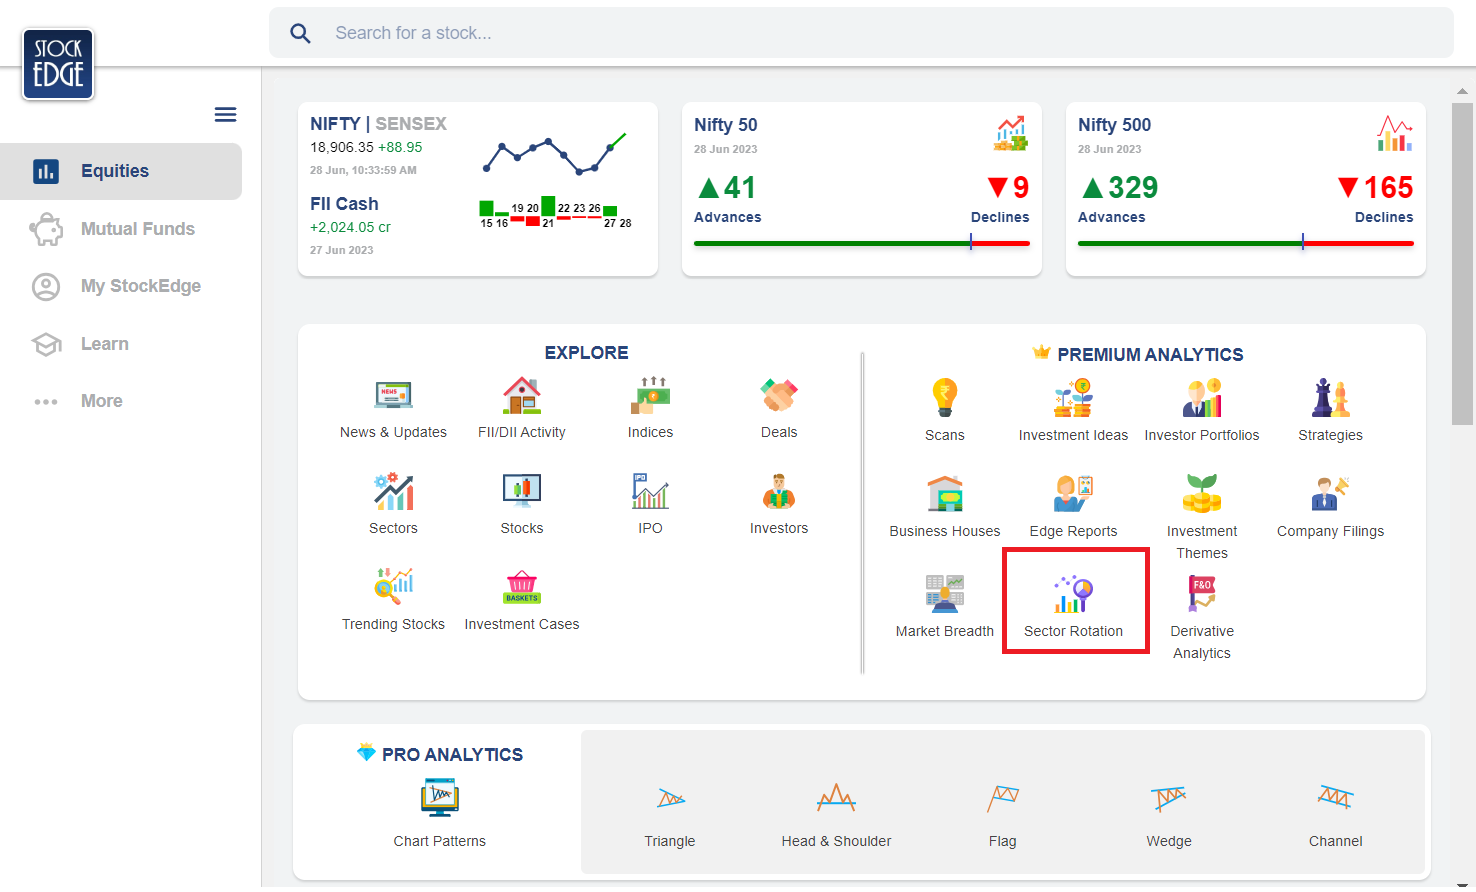Image resolution: width=1476 pixels, height=892 pixels.
Task: Open Derivative Analytics F&O icon
Action: (x=1201, y=594)
